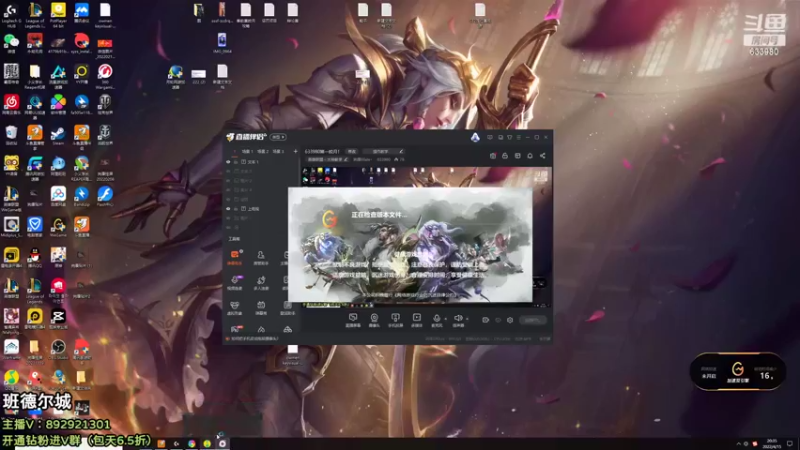This screenshot has height=450, width=800.
Task: Open the Chrome taskbar icon
Action: [x=191, y=444]
